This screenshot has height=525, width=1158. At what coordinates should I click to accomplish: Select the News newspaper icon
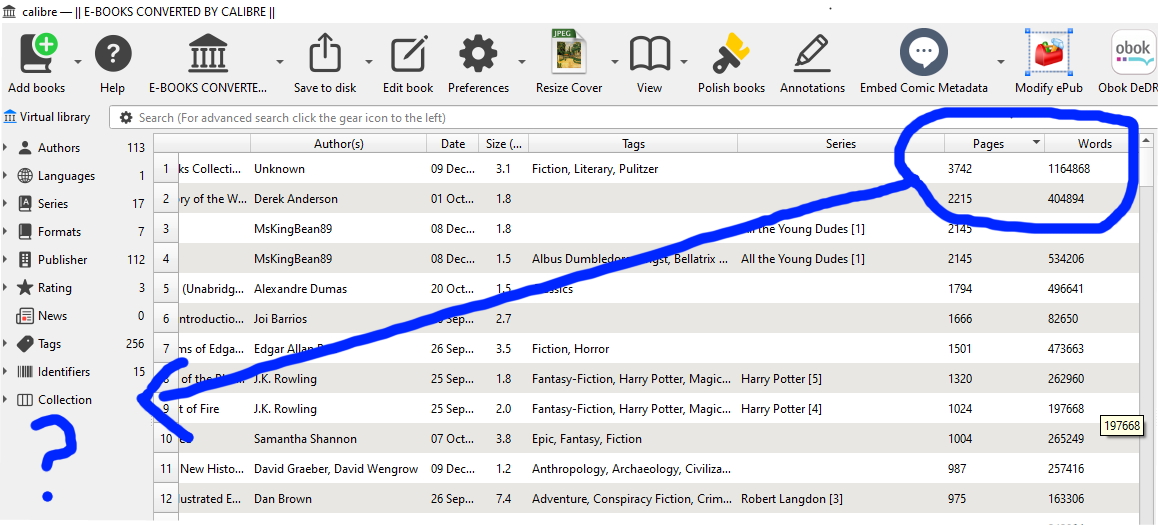pyautogui.click(x=25, y=315)
